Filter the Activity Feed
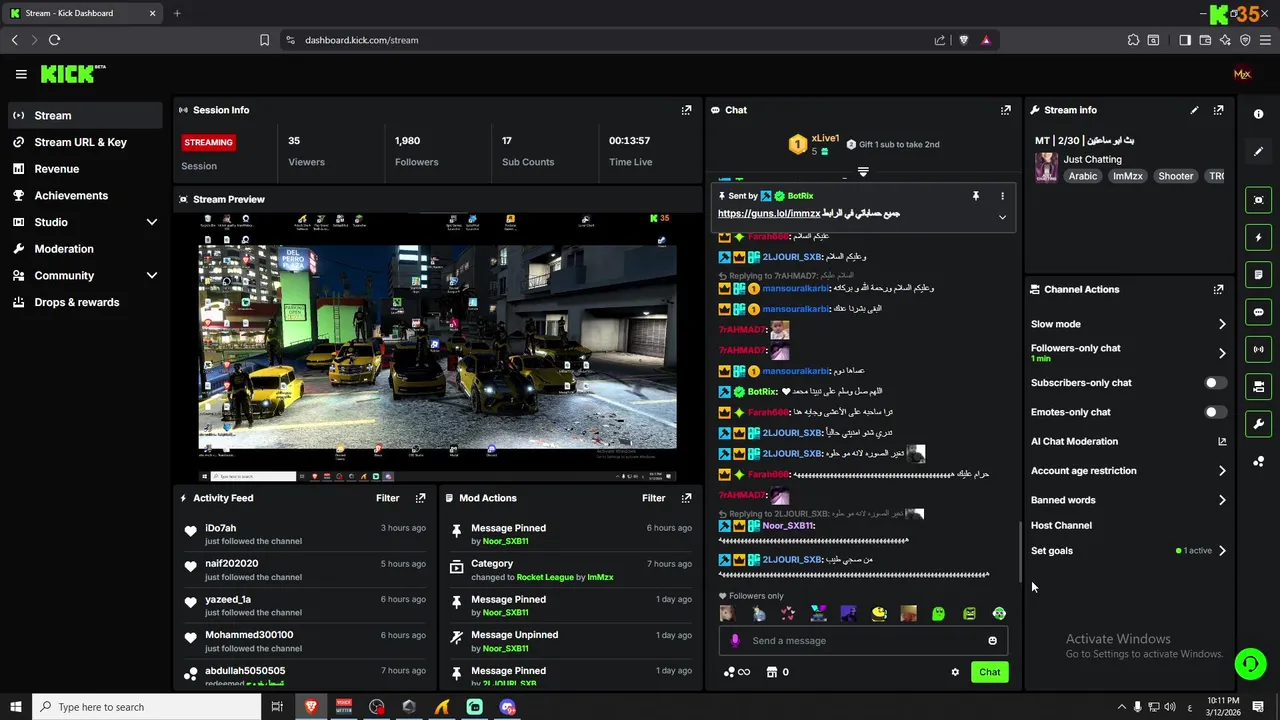 pyautogui.click(x=388, y=498)
